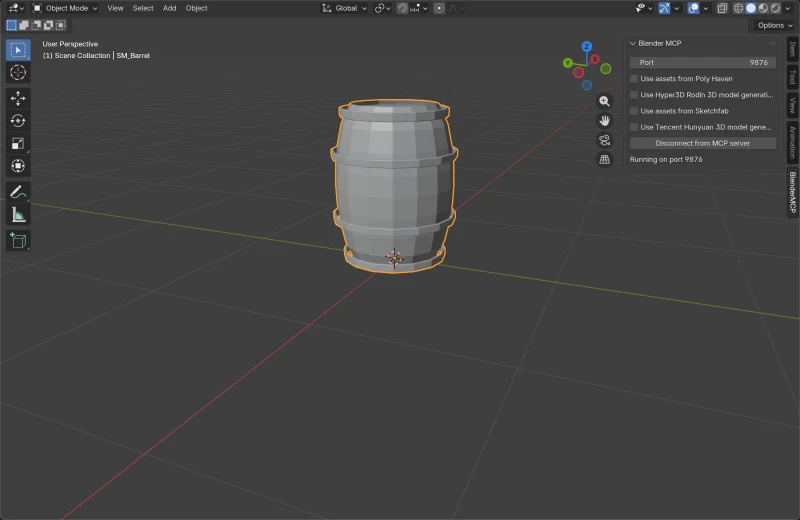
Task: Switch to the Tool sidebar tab
Action: coord(792,77)
